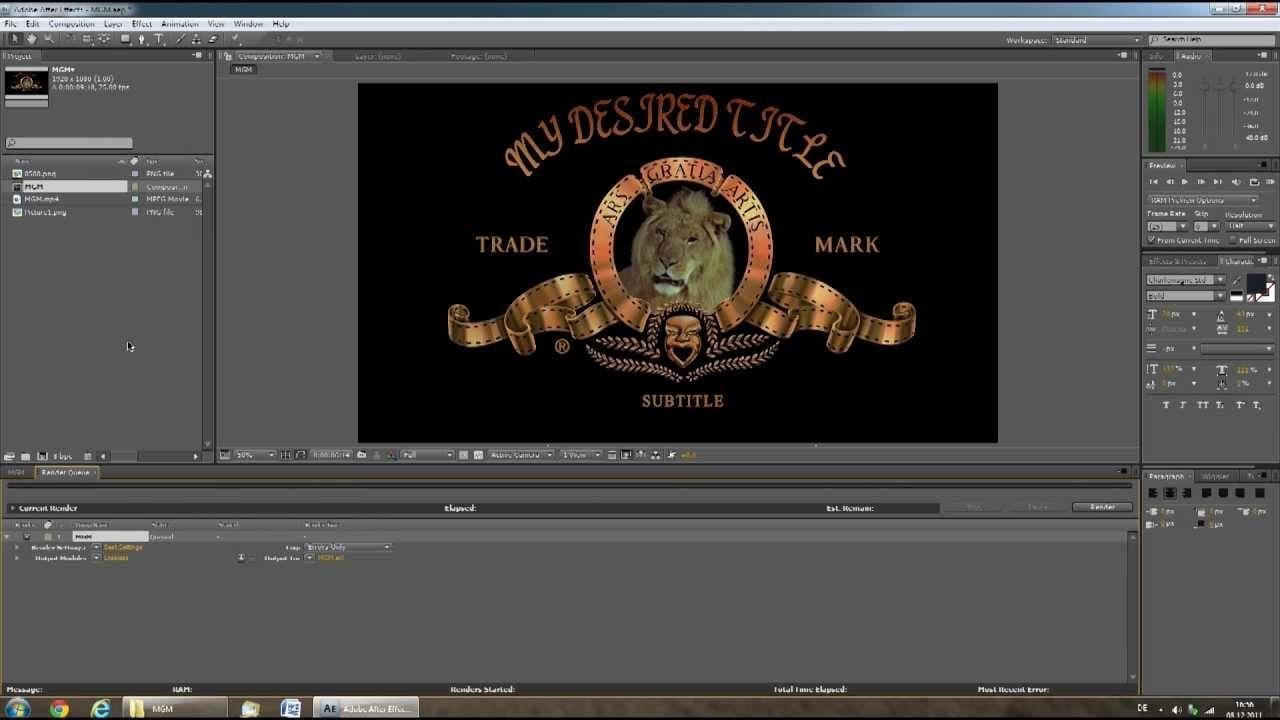Jump to last frame in Preview panel

coord(1218,181)
